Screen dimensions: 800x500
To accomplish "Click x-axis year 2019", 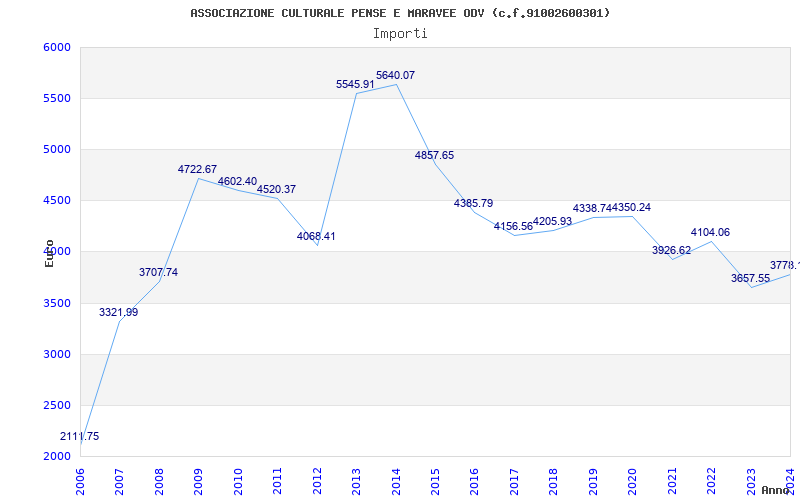I will 593,482.
